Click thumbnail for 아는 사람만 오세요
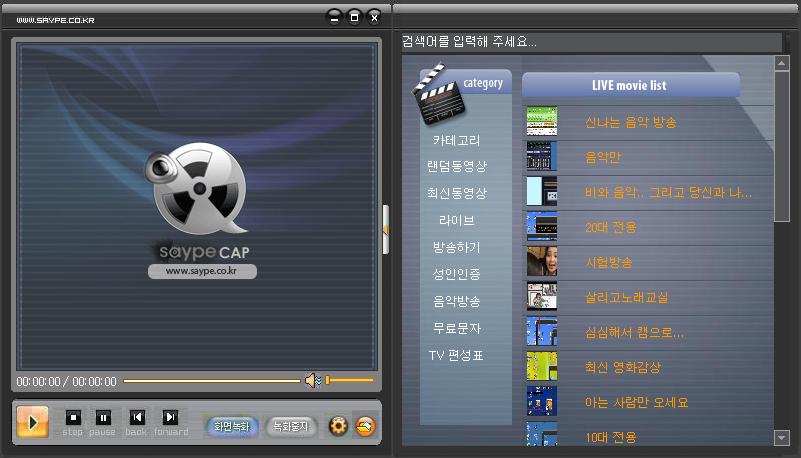 (541, 401)
